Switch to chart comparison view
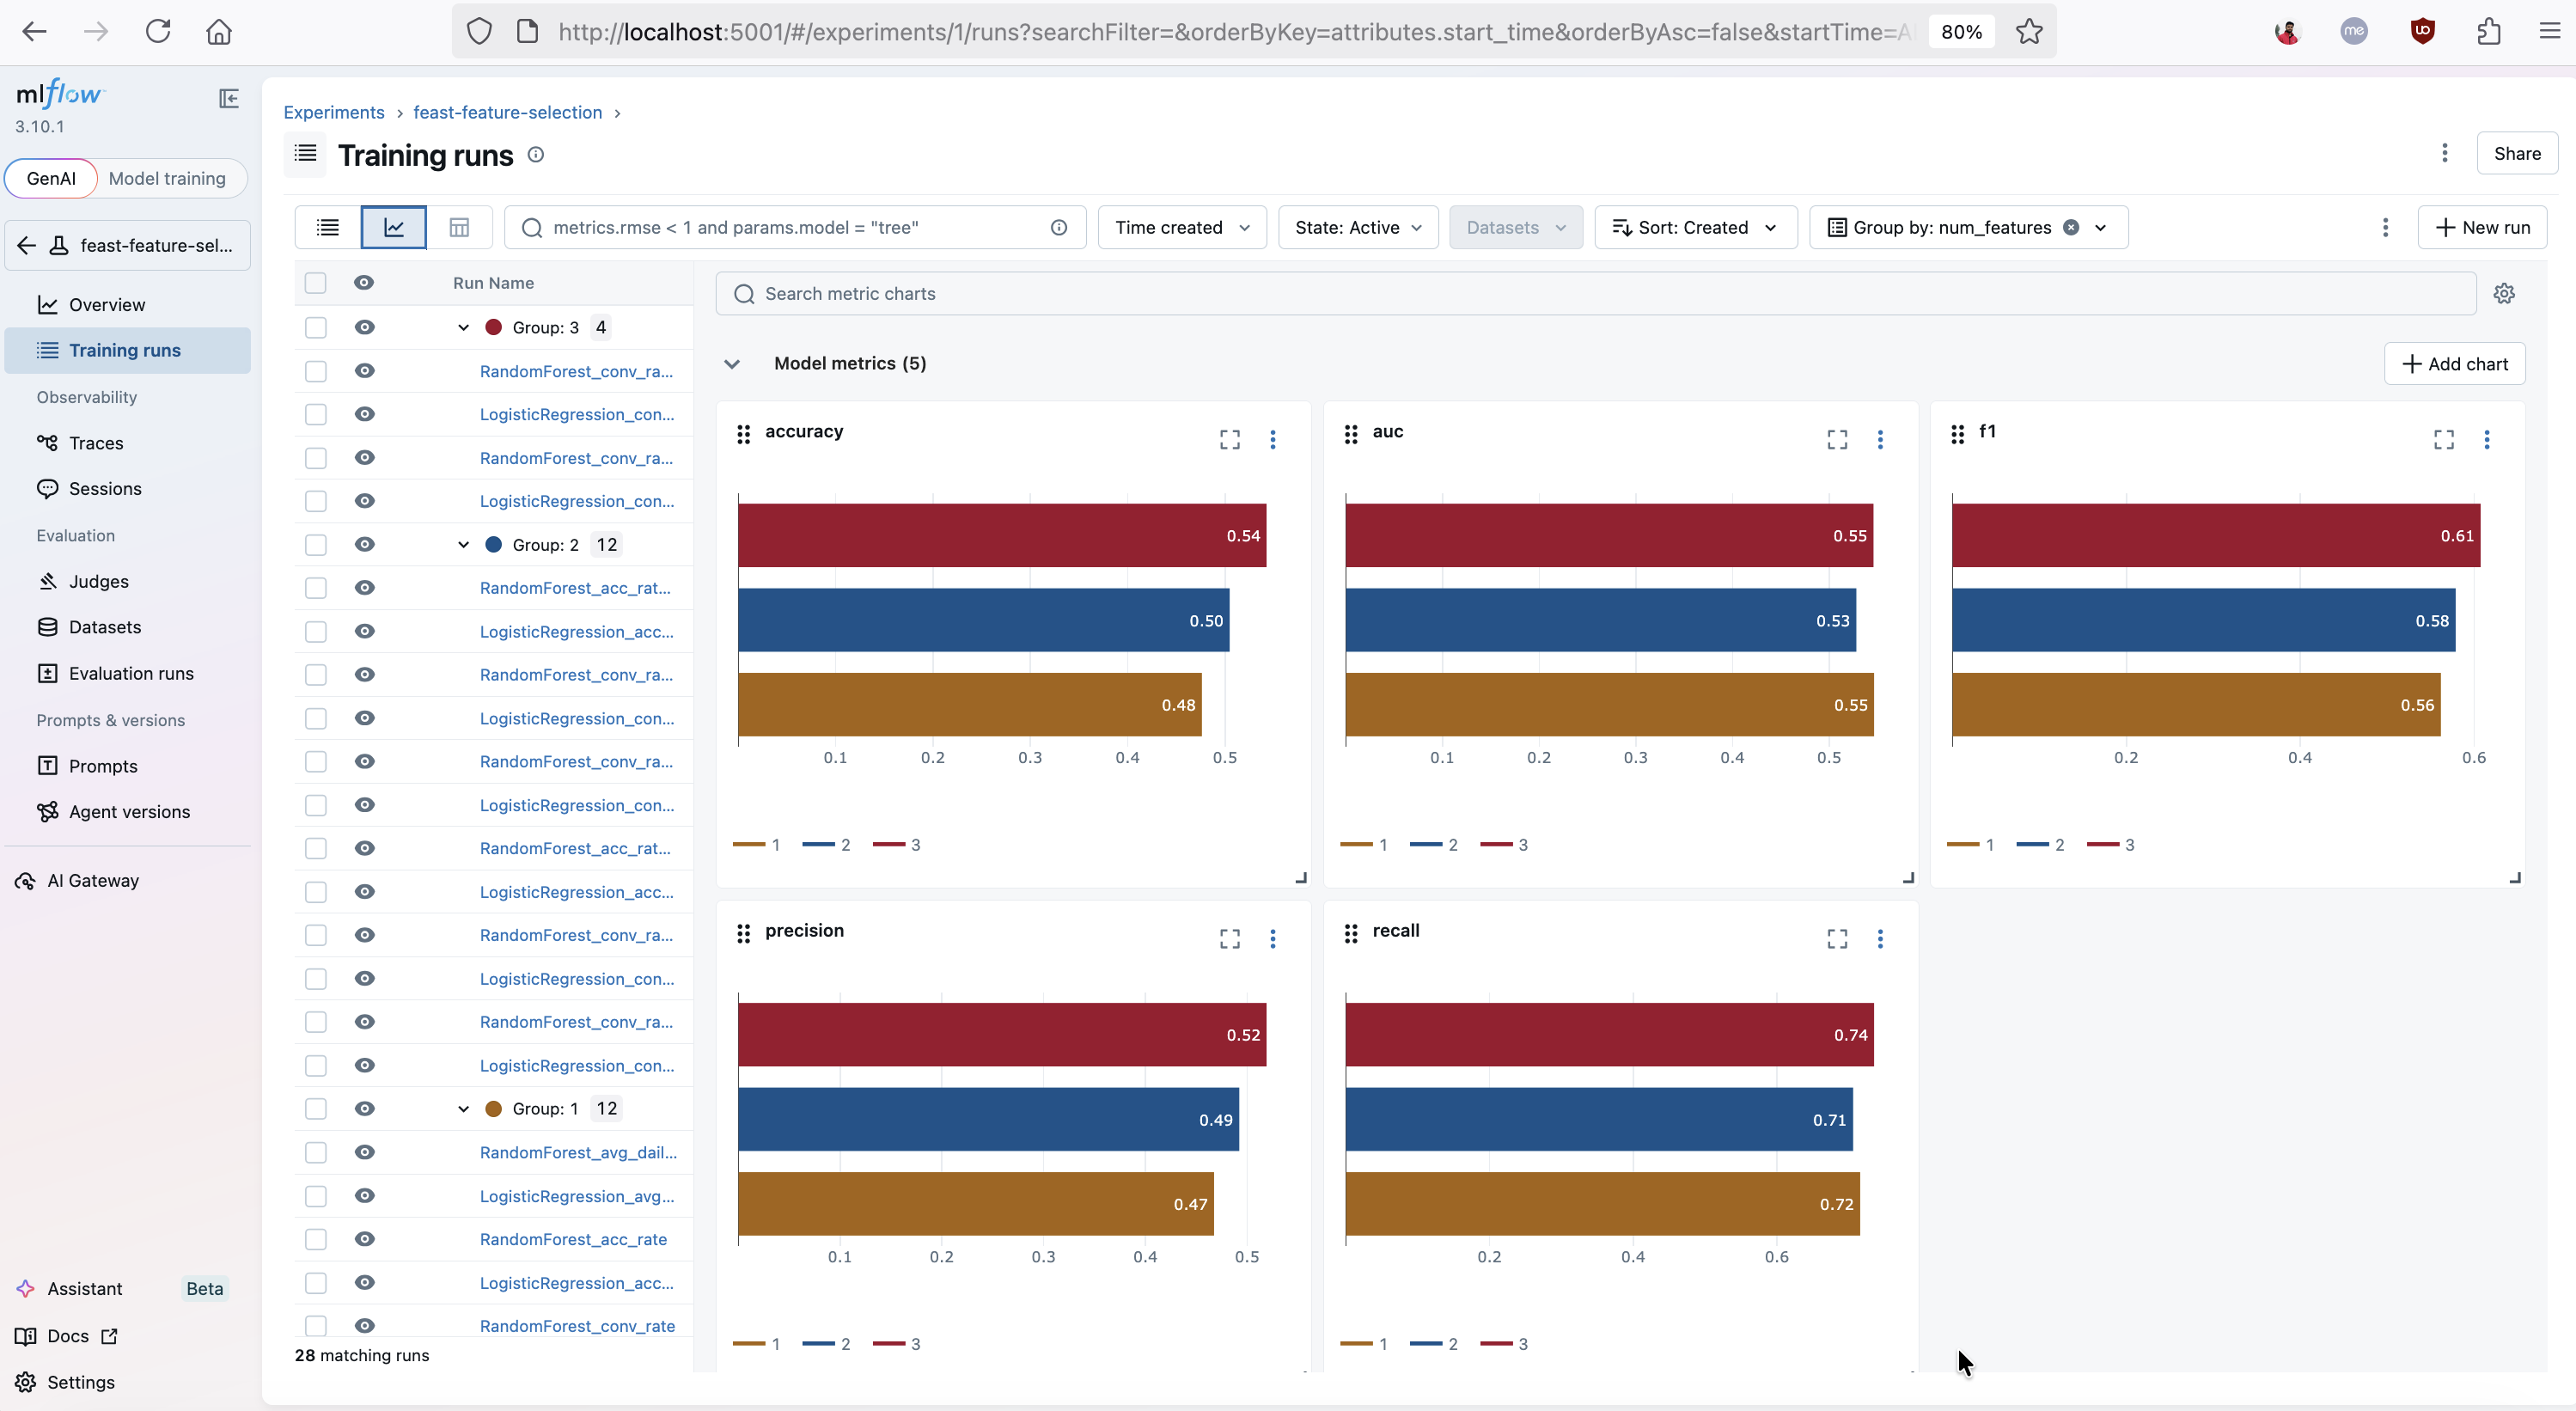This screenshot has width=2576, height=1411. click(394, 227)
